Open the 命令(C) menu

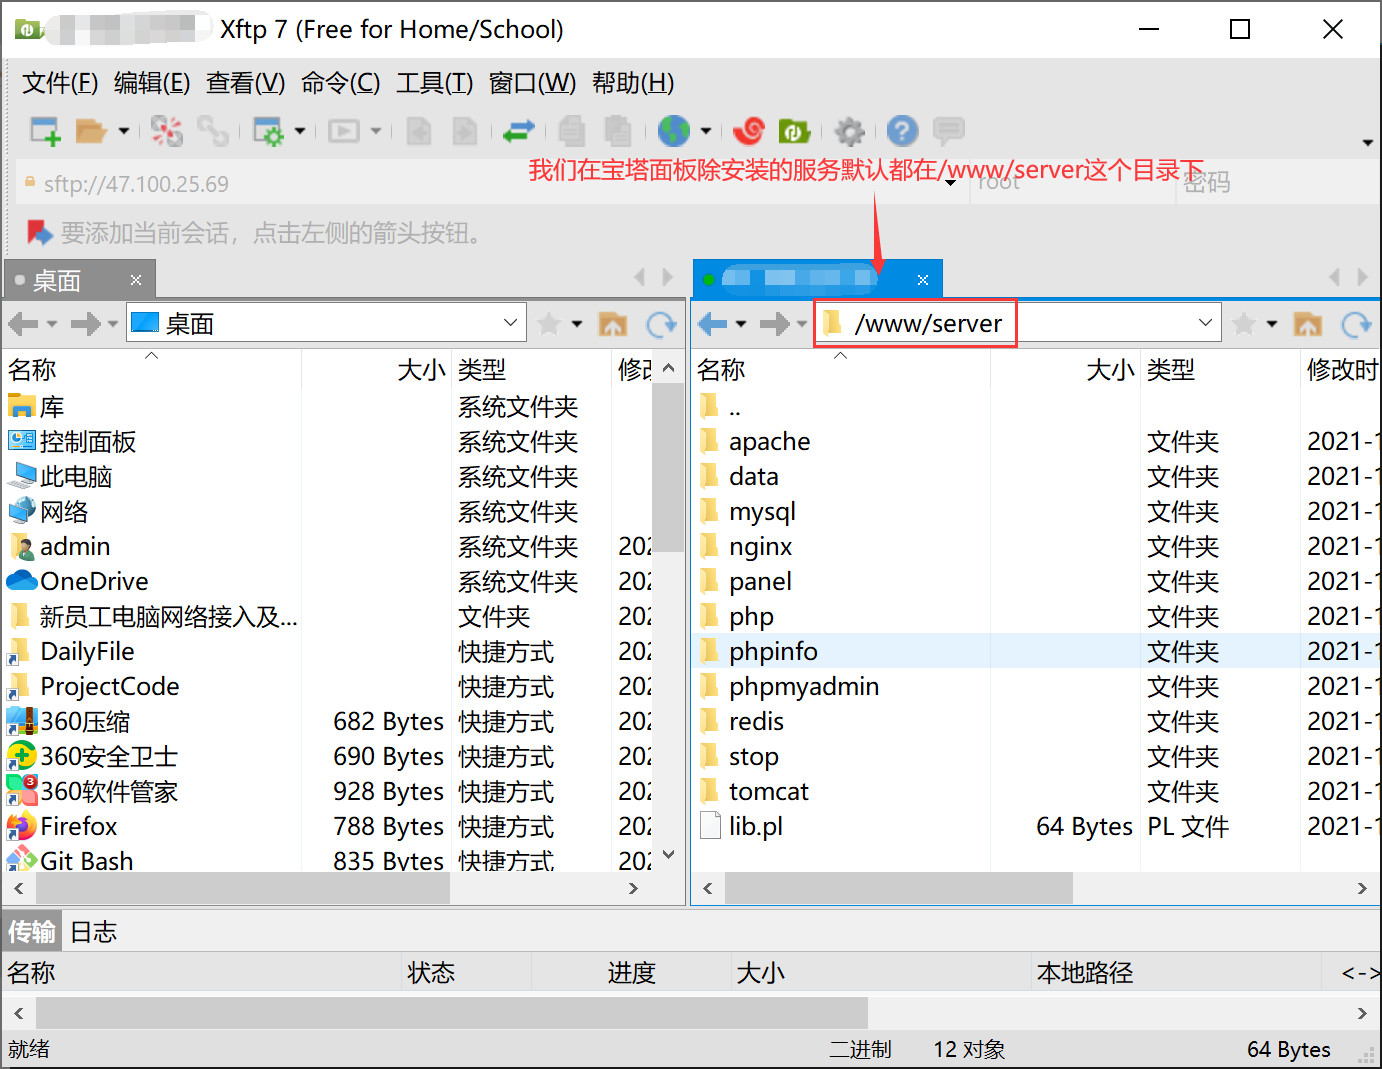point(340,83)
